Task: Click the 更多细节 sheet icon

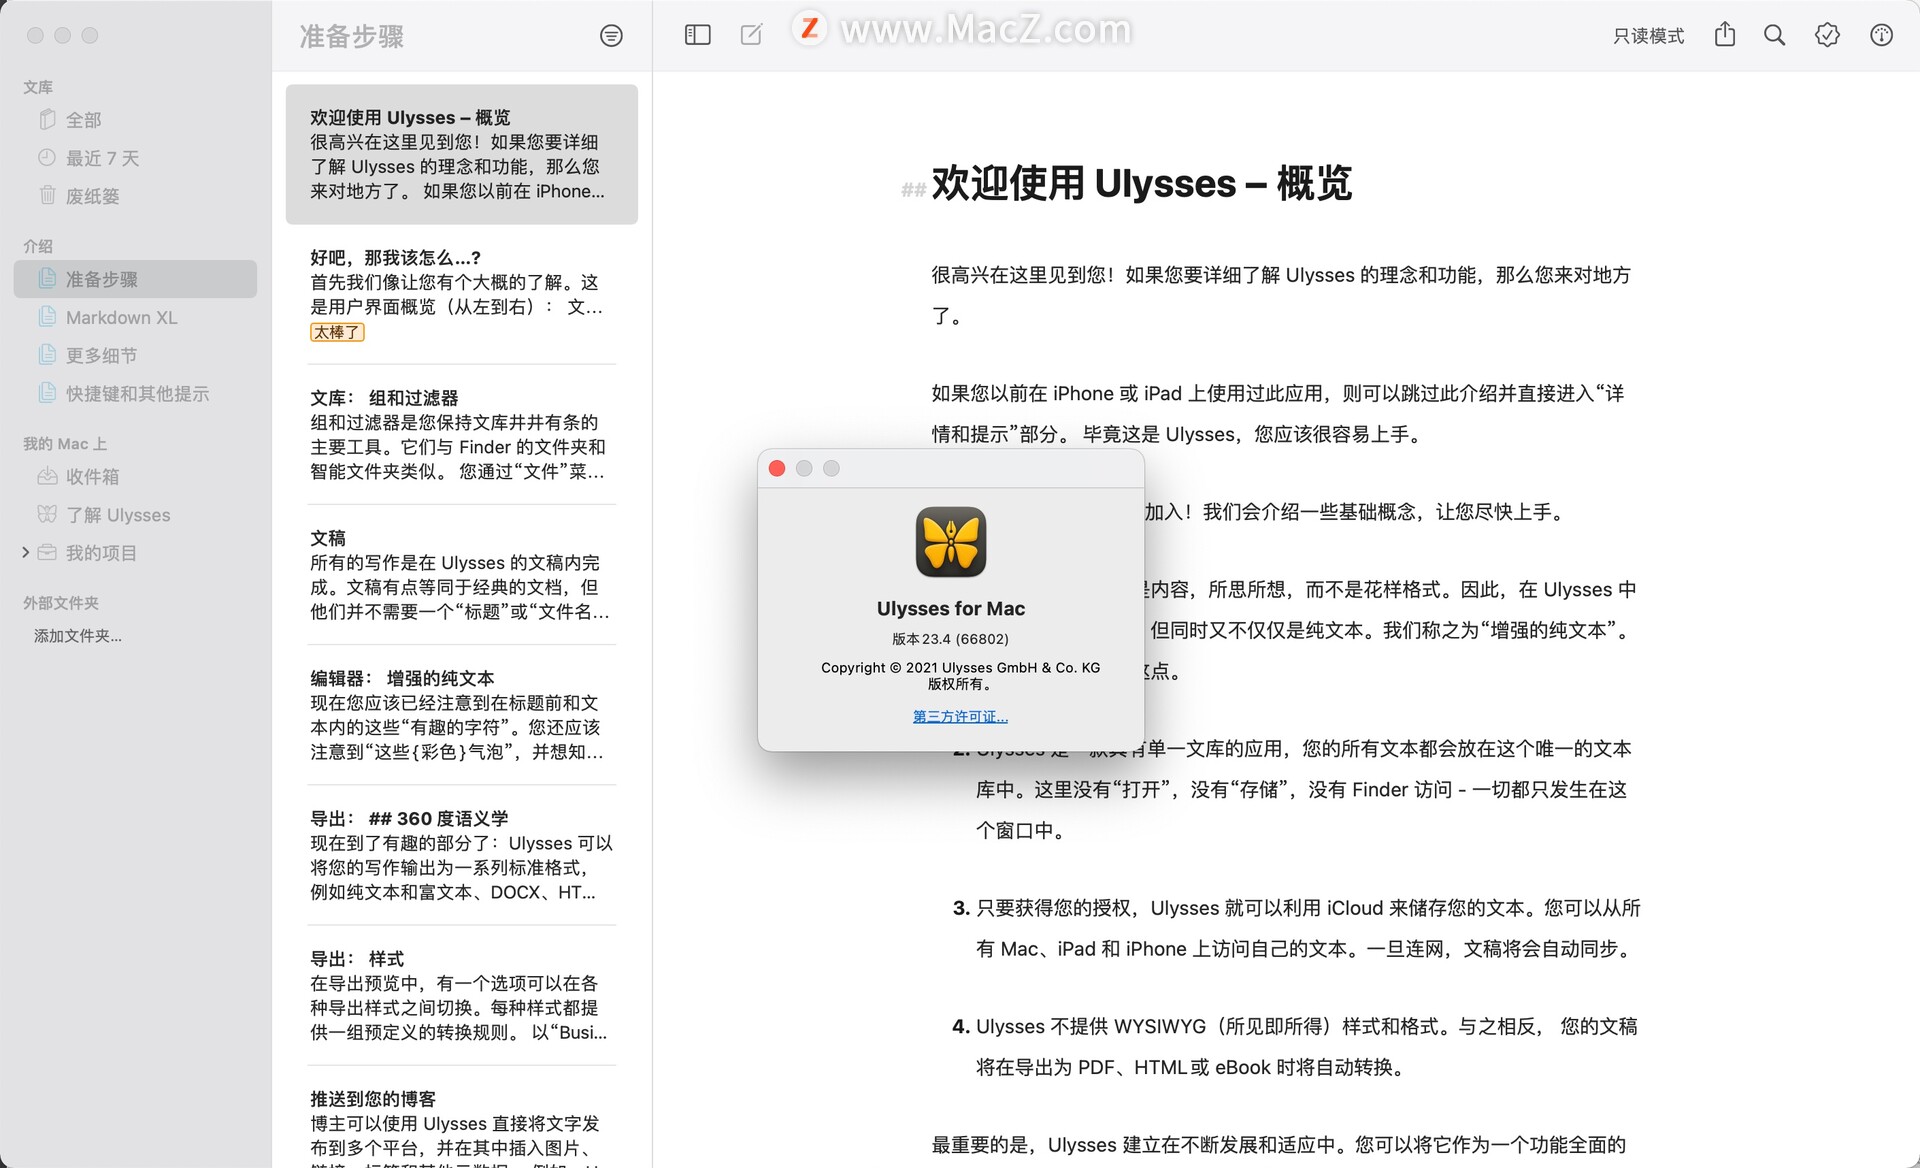Action: pyautogui.click(x=47, y=354)
